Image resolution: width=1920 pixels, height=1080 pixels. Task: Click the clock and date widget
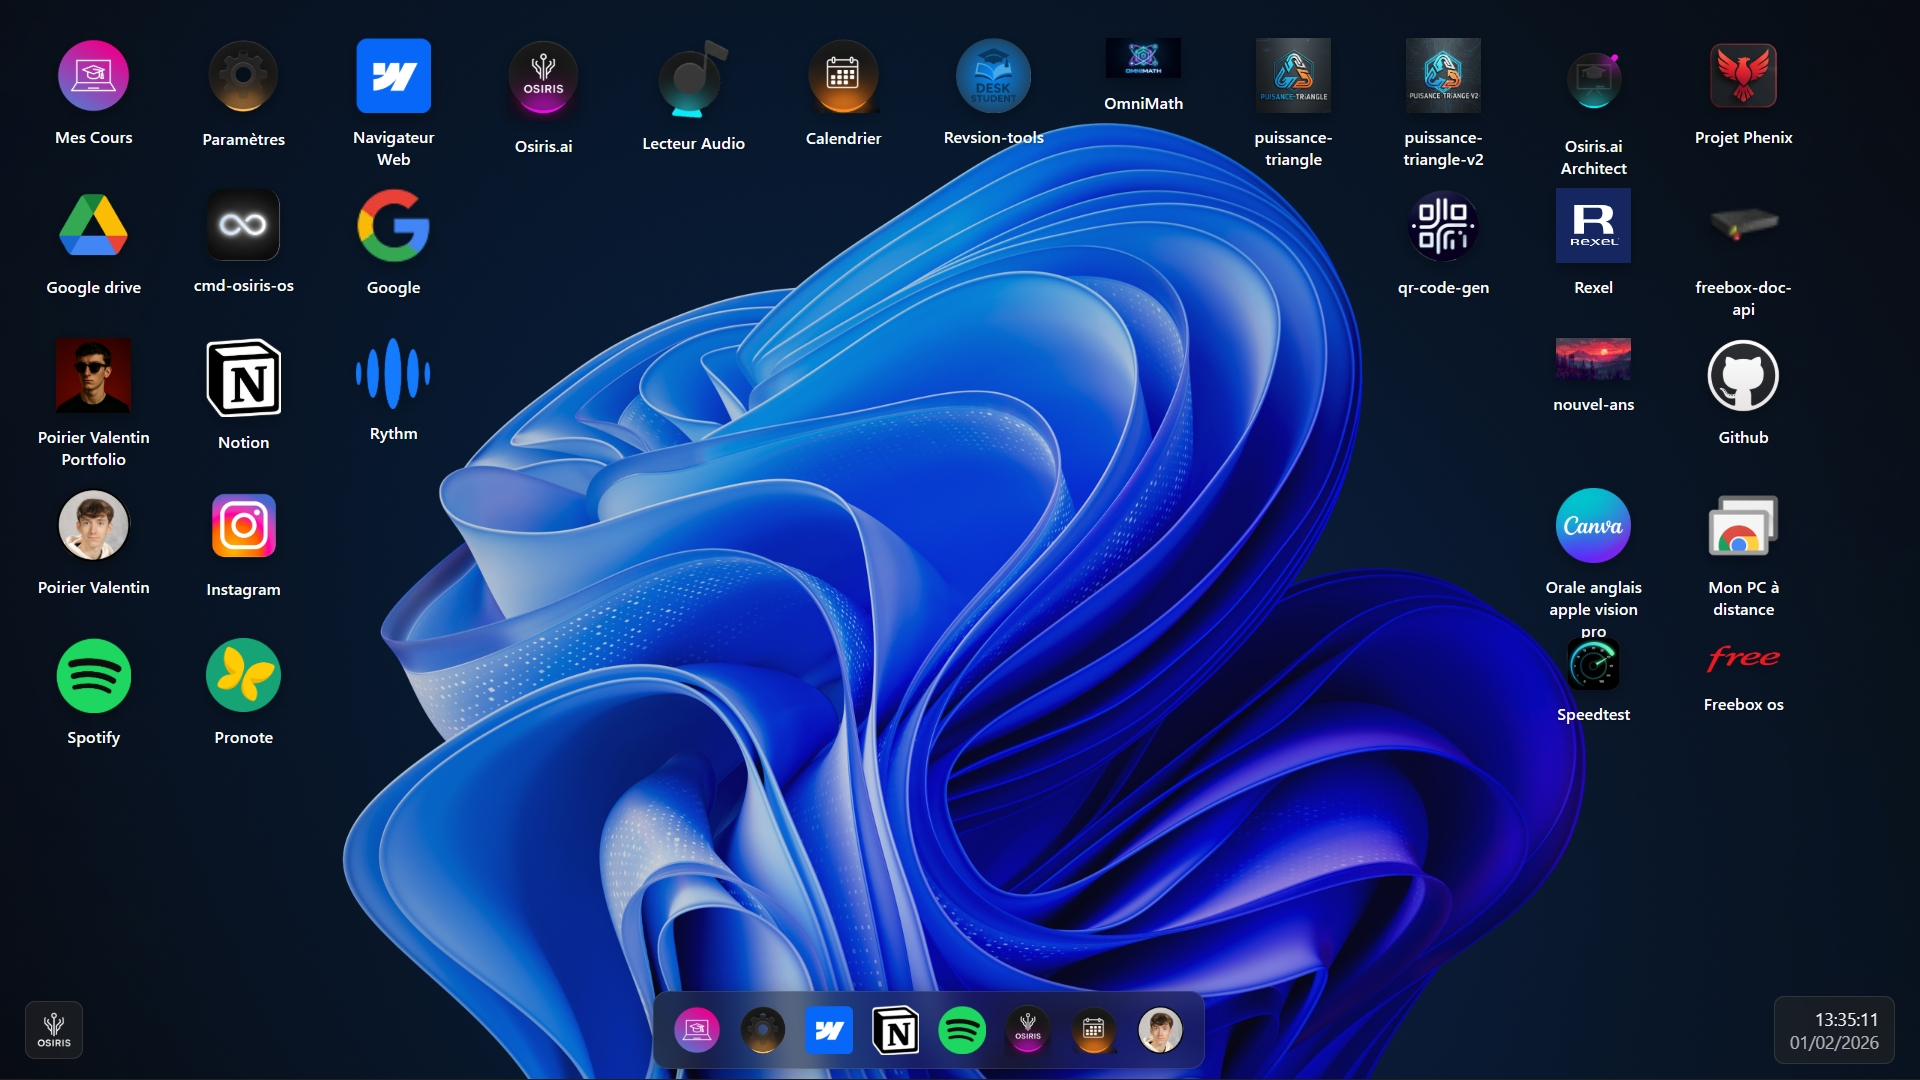pos(1834,1031)
